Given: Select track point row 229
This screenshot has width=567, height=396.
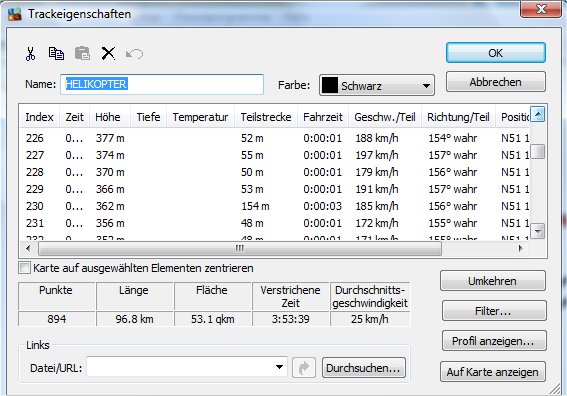Looking at the screenshot, I should [275, 189].
